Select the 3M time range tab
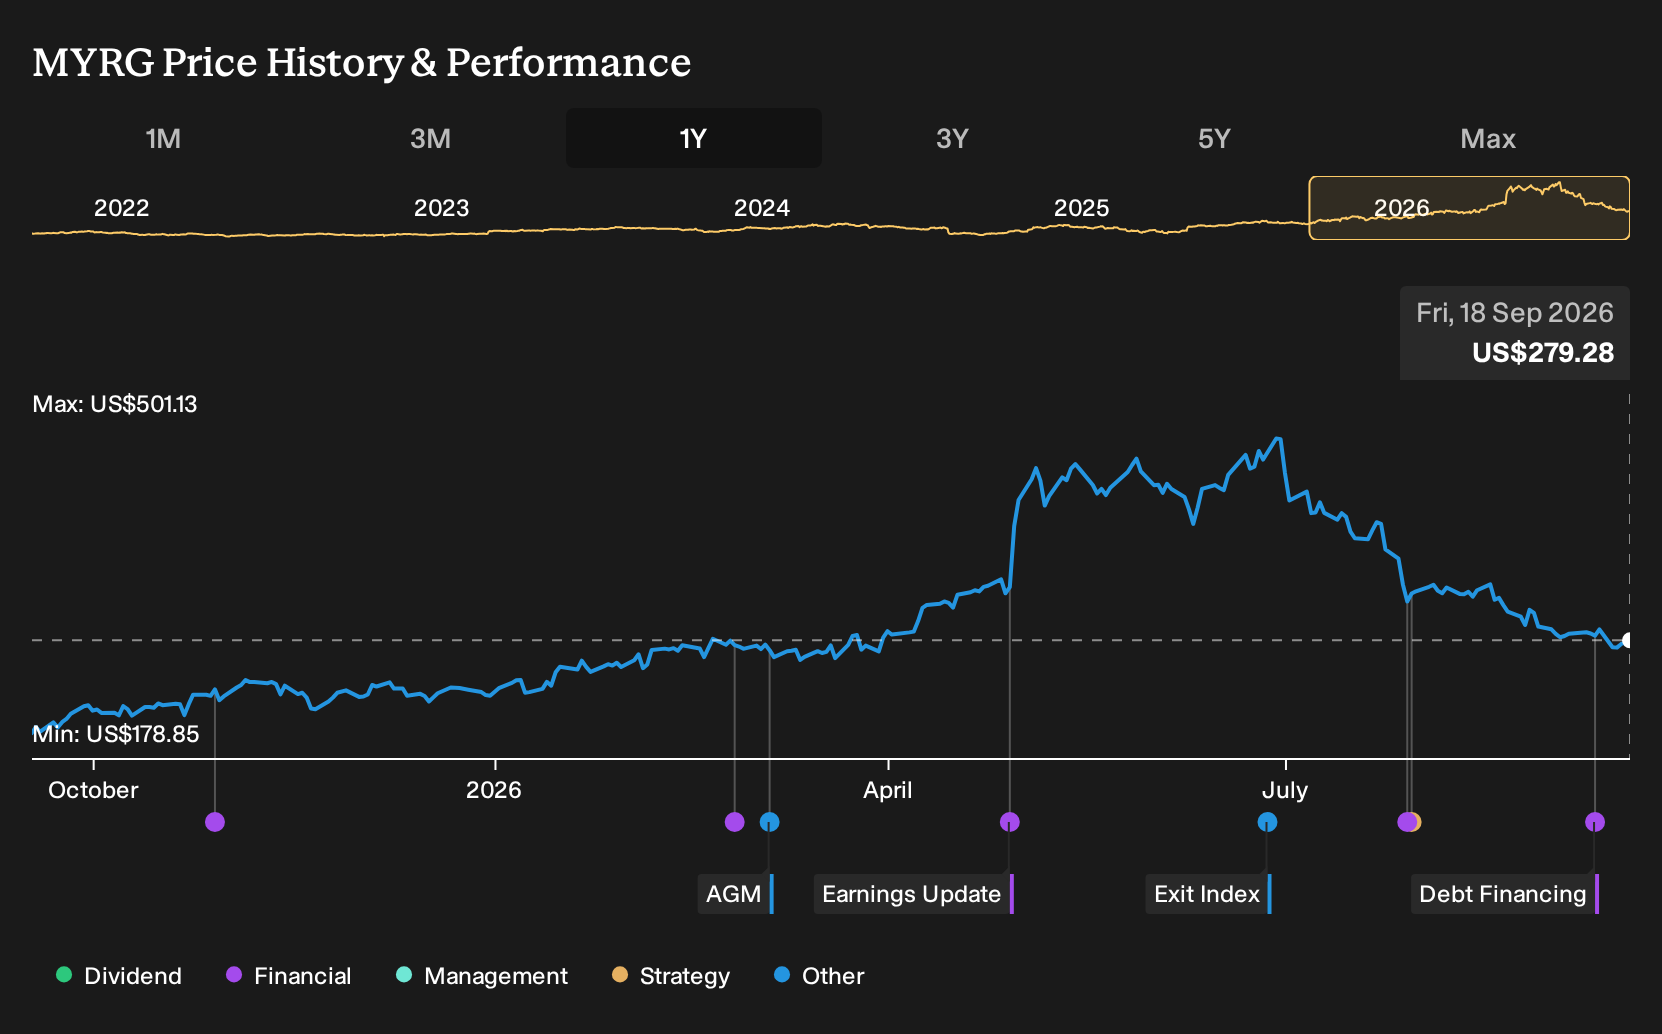The image size is (1662, 1034). 430,138
